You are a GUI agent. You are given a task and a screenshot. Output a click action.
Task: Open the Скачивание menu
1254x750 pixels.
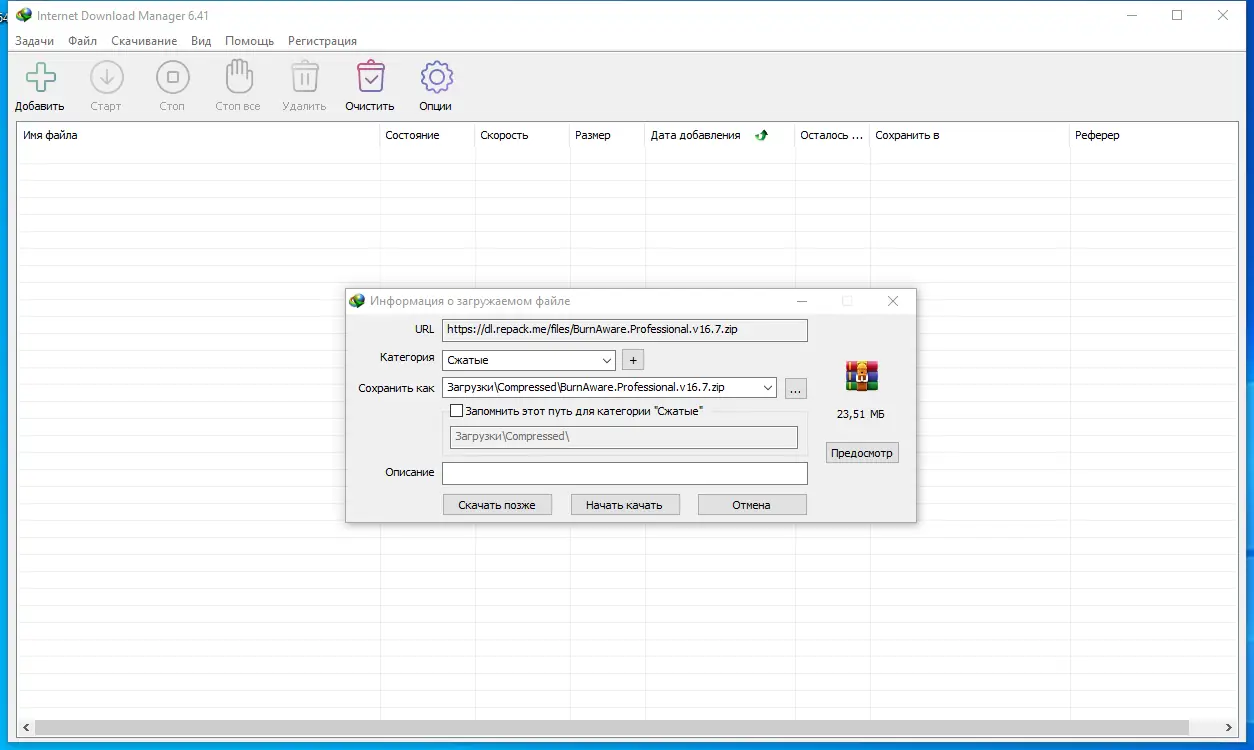pos(144,41)
